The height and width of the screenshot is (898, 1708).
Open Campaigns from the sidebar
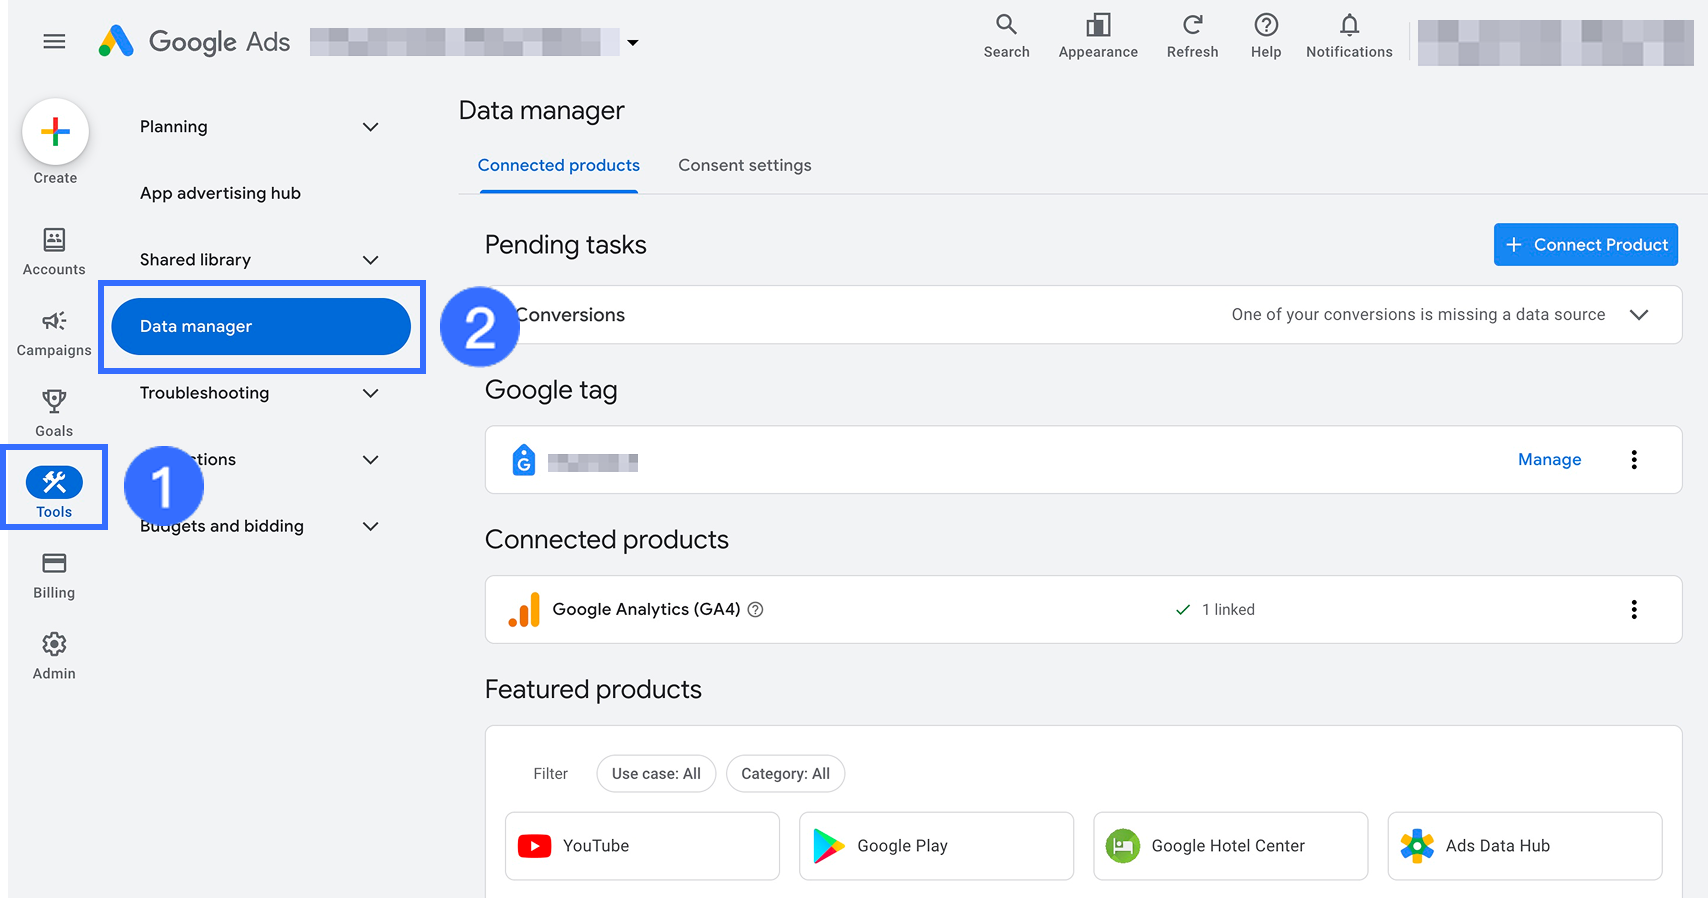(x=54, y=332)
